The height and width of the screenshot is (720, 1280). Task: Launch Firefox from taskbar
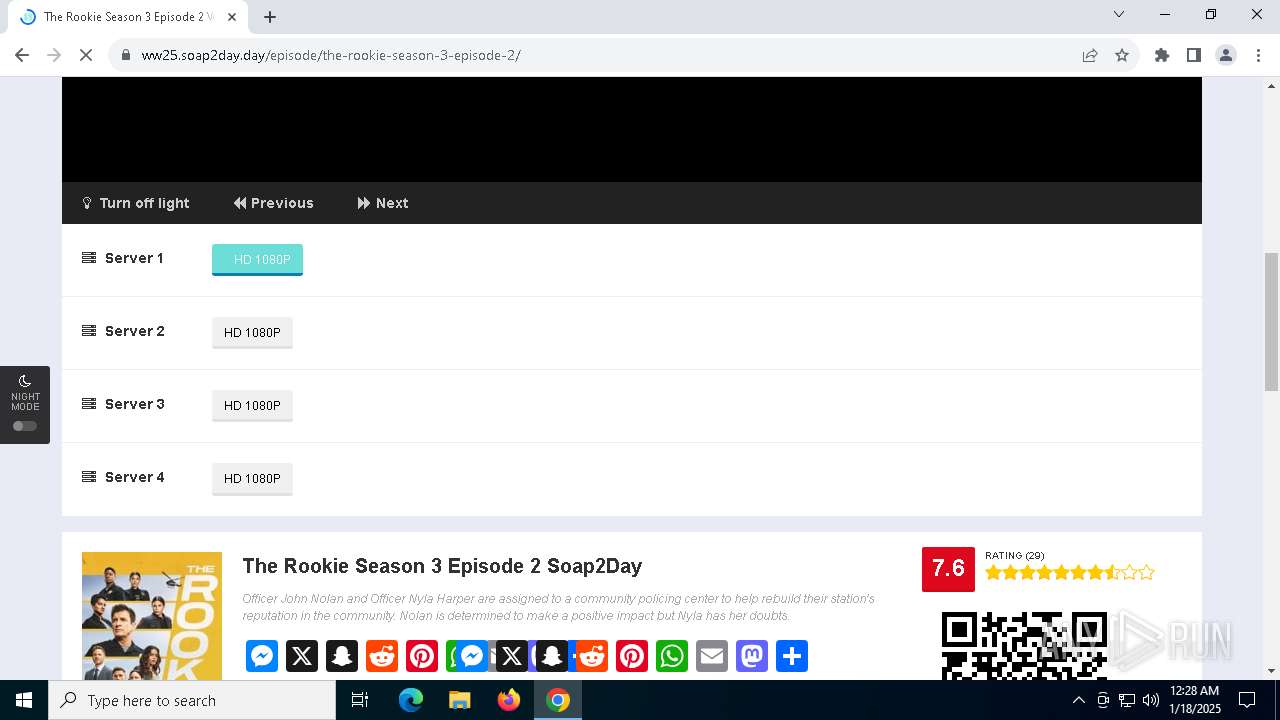coord(509,700)
